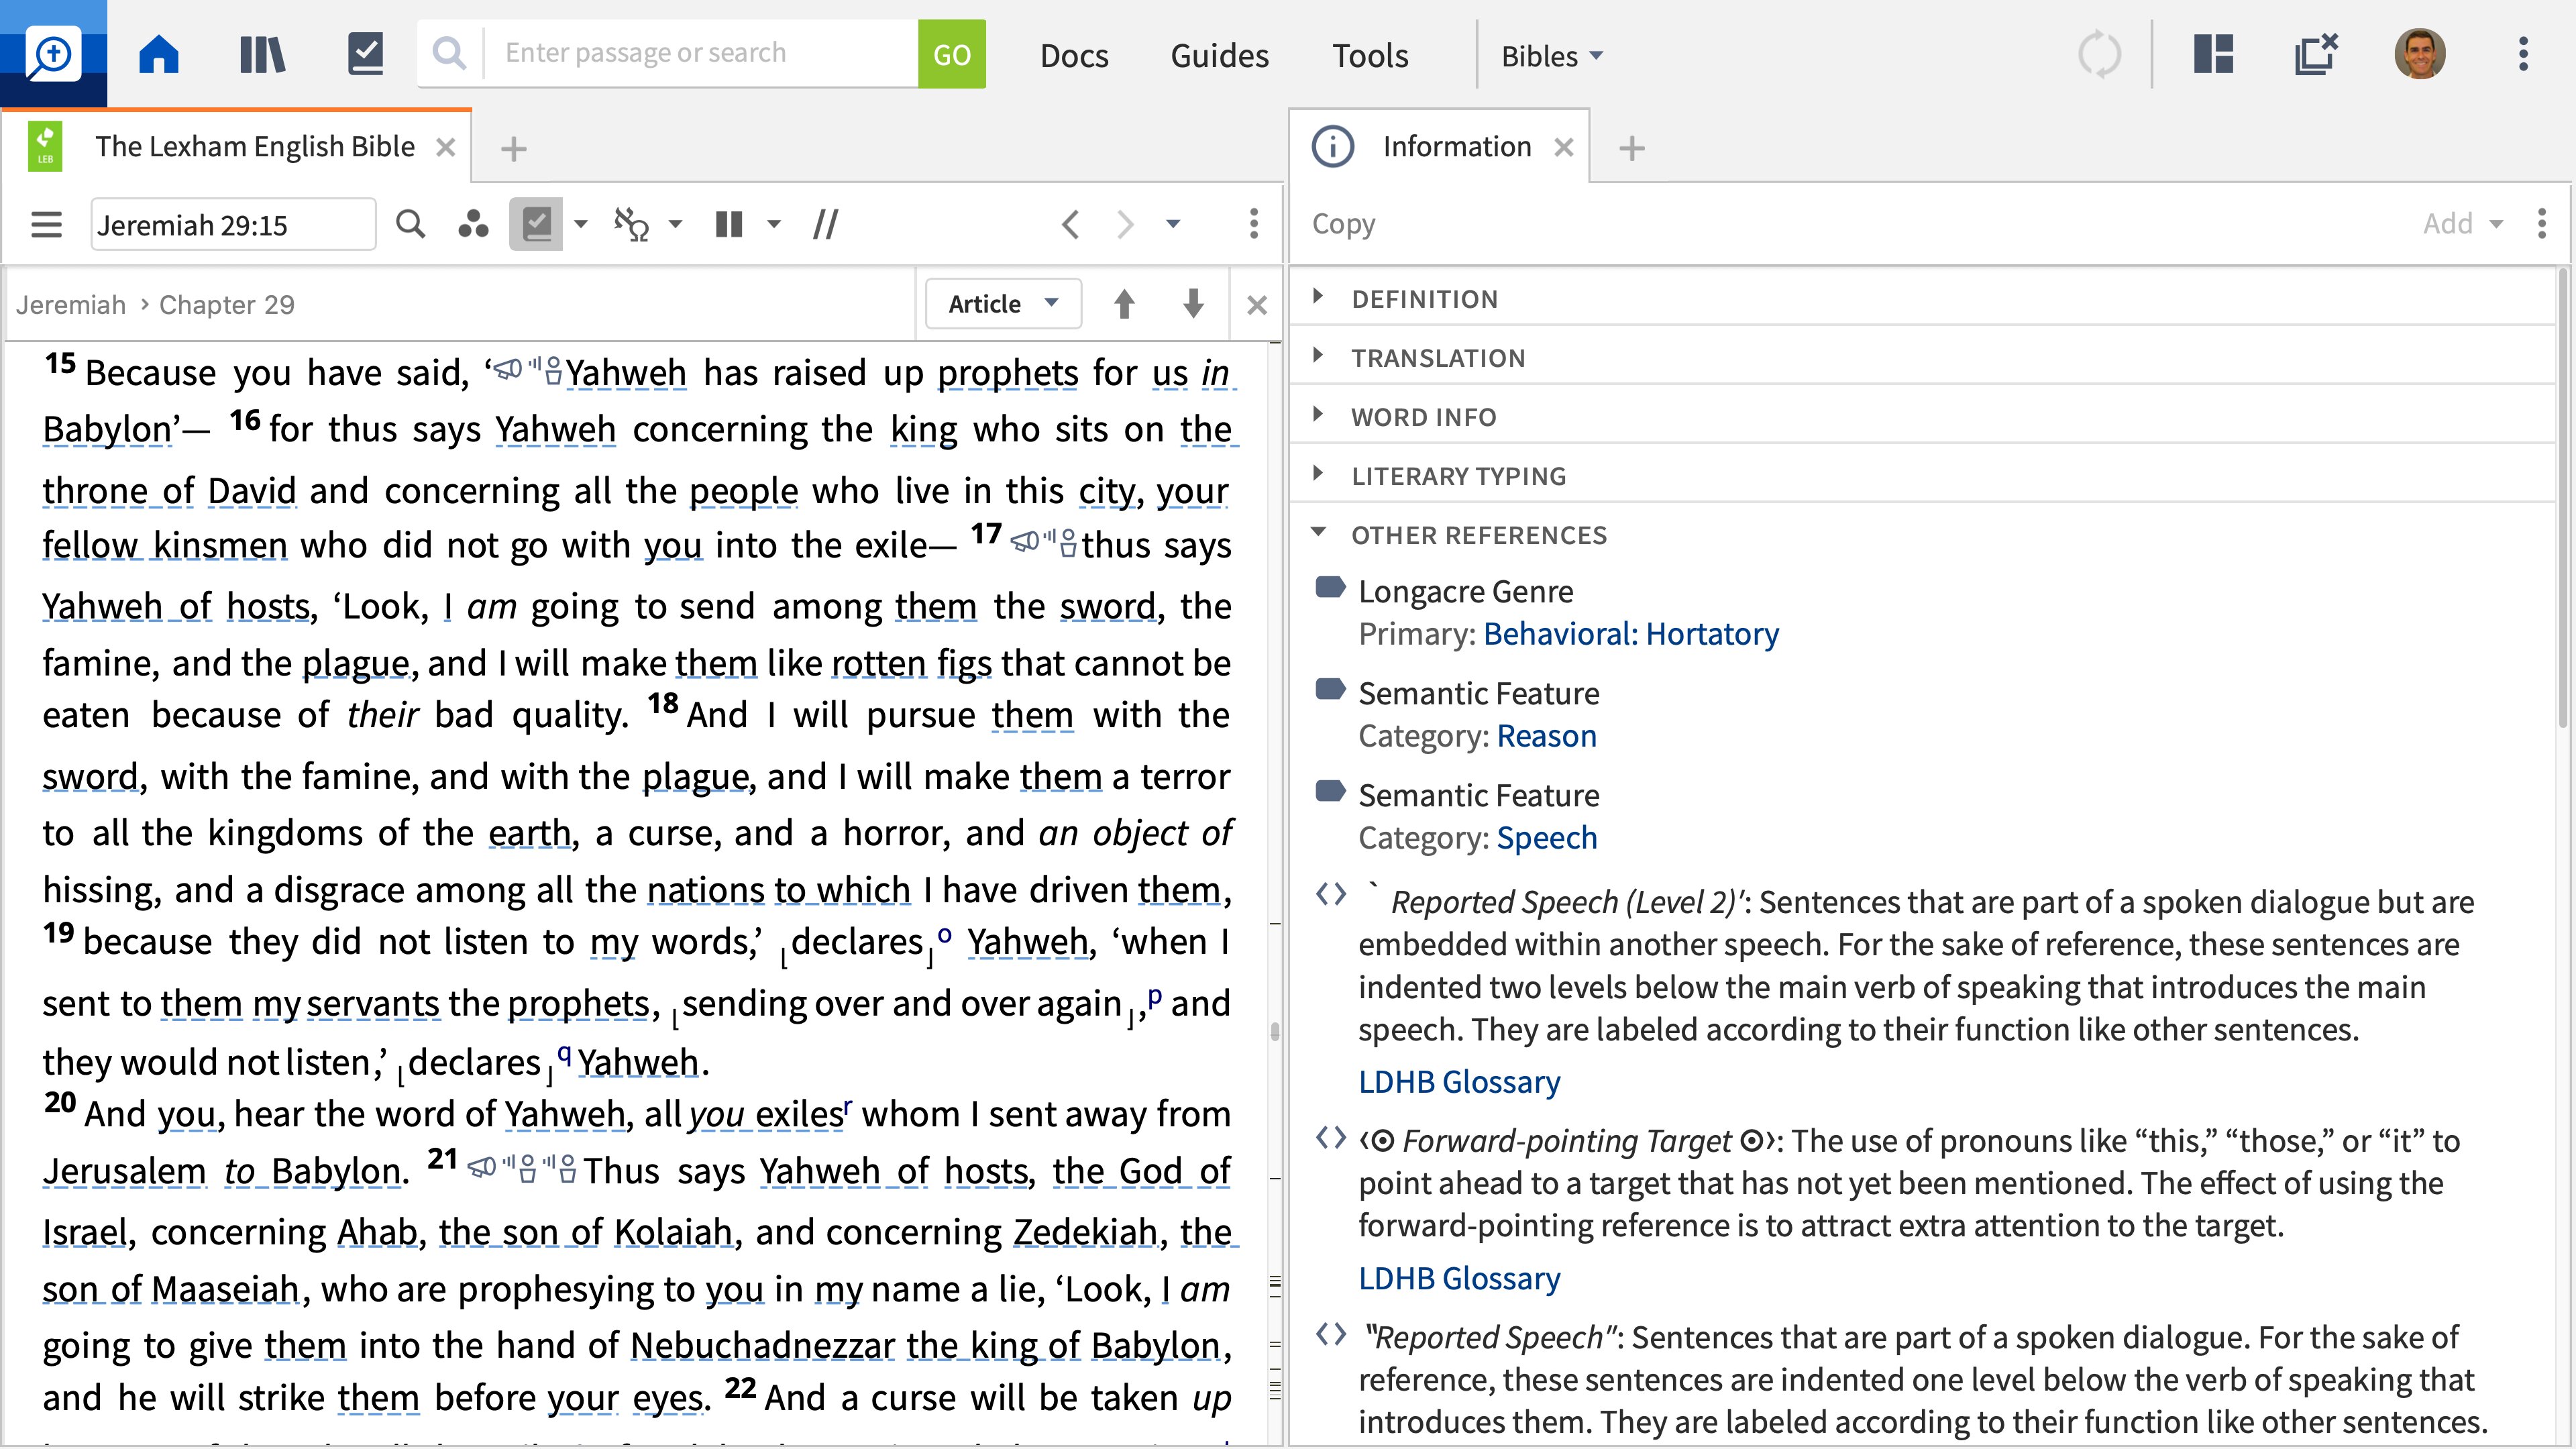Screen dimensions: 2576x1449
Task: Click the Jeremiah breadcrumb link
Action: (70, 305)
